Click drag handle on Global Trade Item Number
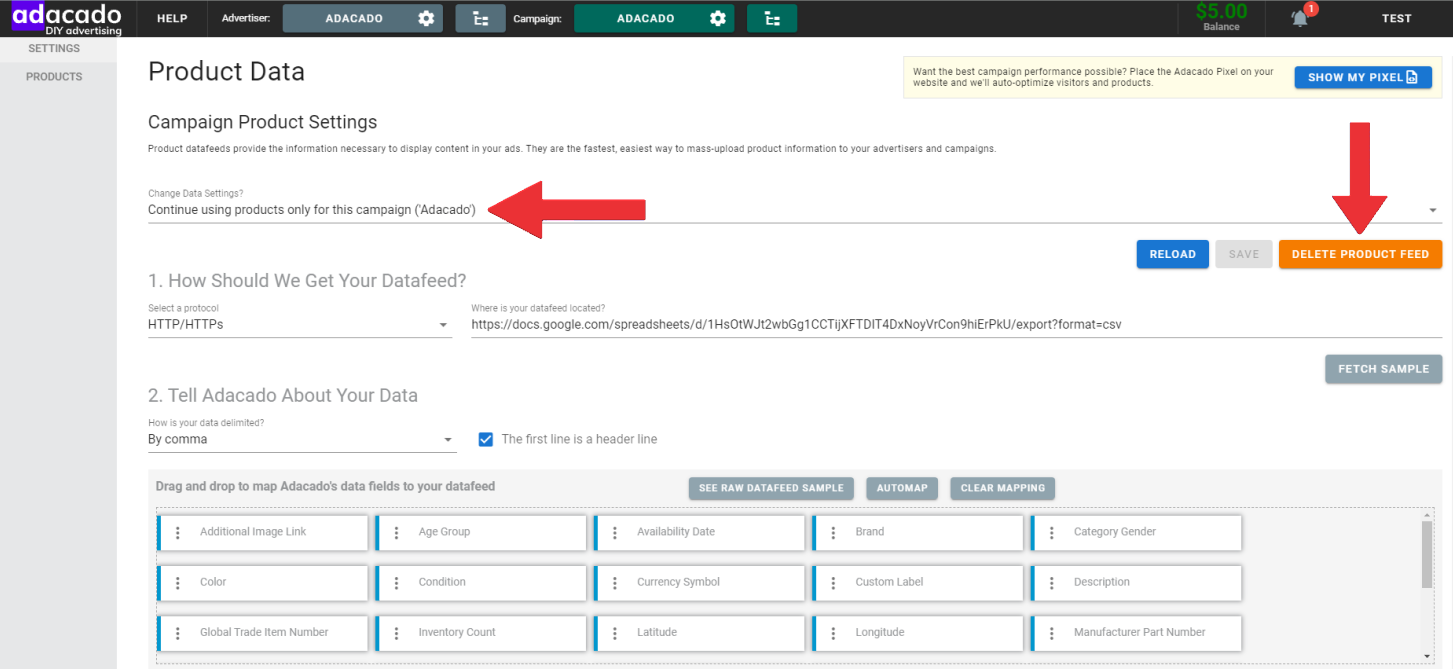This screenshot has width=1453, height=669. coord(178,632)
